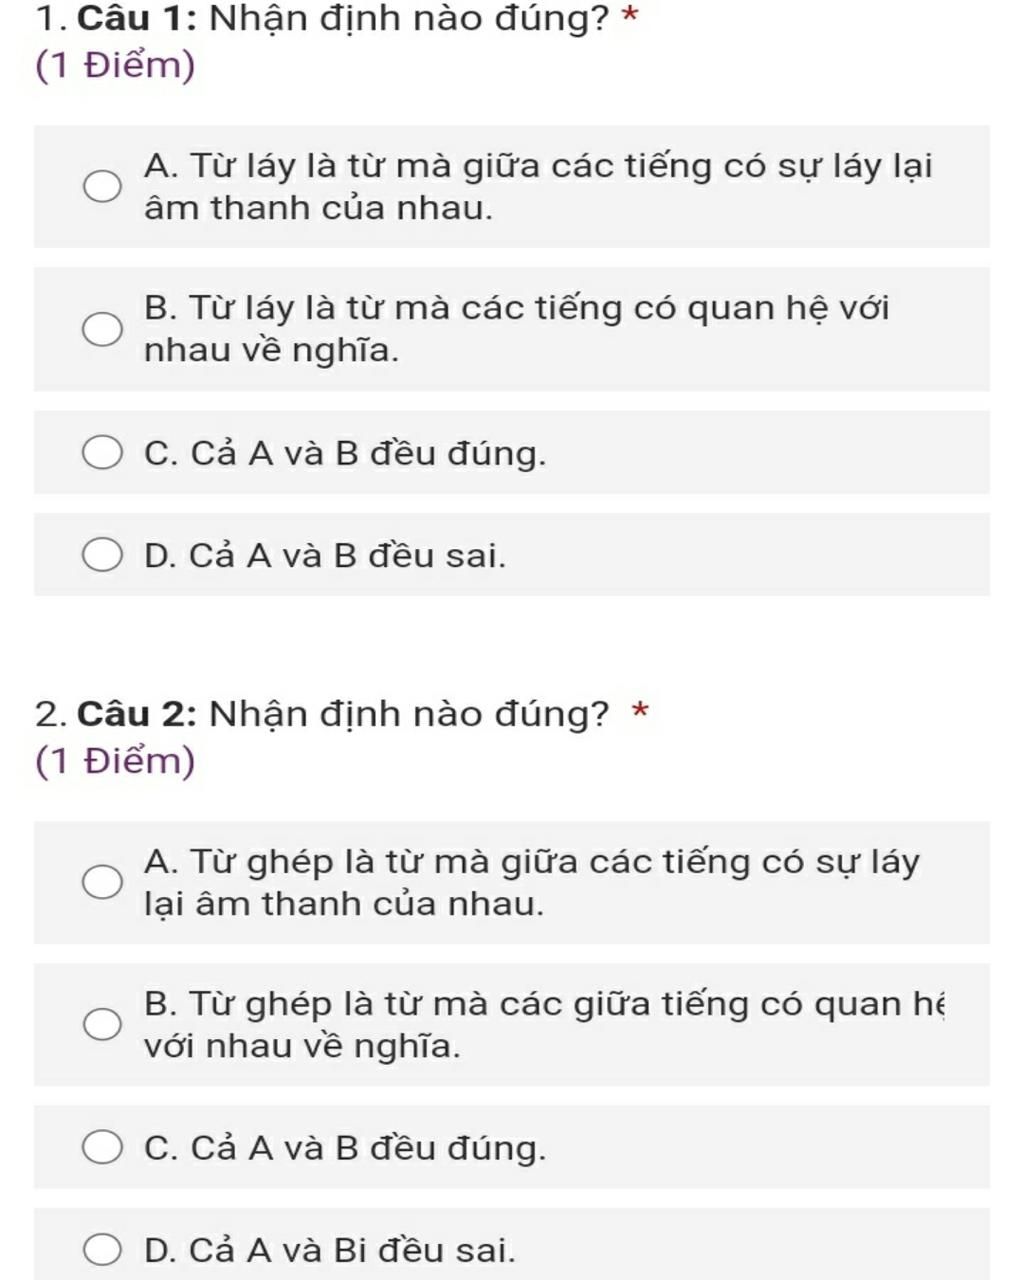Click label text 'D. Cả A và Bi đều sai.'
The height and width of the screenshot is (1280, 1024).
pyautogui.click(x=330, y=1250)
